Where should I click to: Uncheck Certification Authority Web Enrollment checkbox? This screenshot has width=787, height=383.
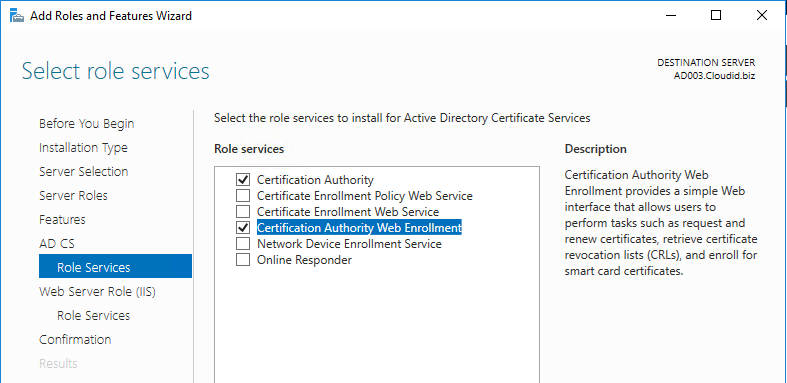point(243,227)
